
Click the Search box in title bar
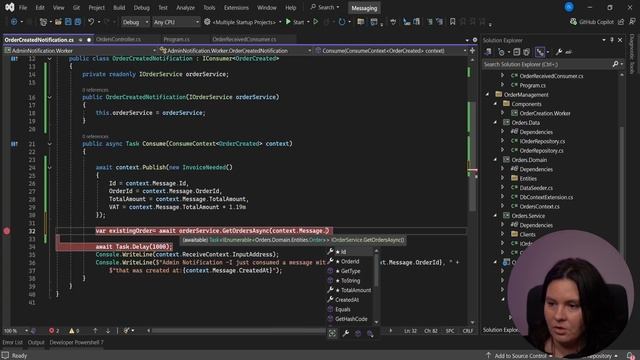pos(325,7)
